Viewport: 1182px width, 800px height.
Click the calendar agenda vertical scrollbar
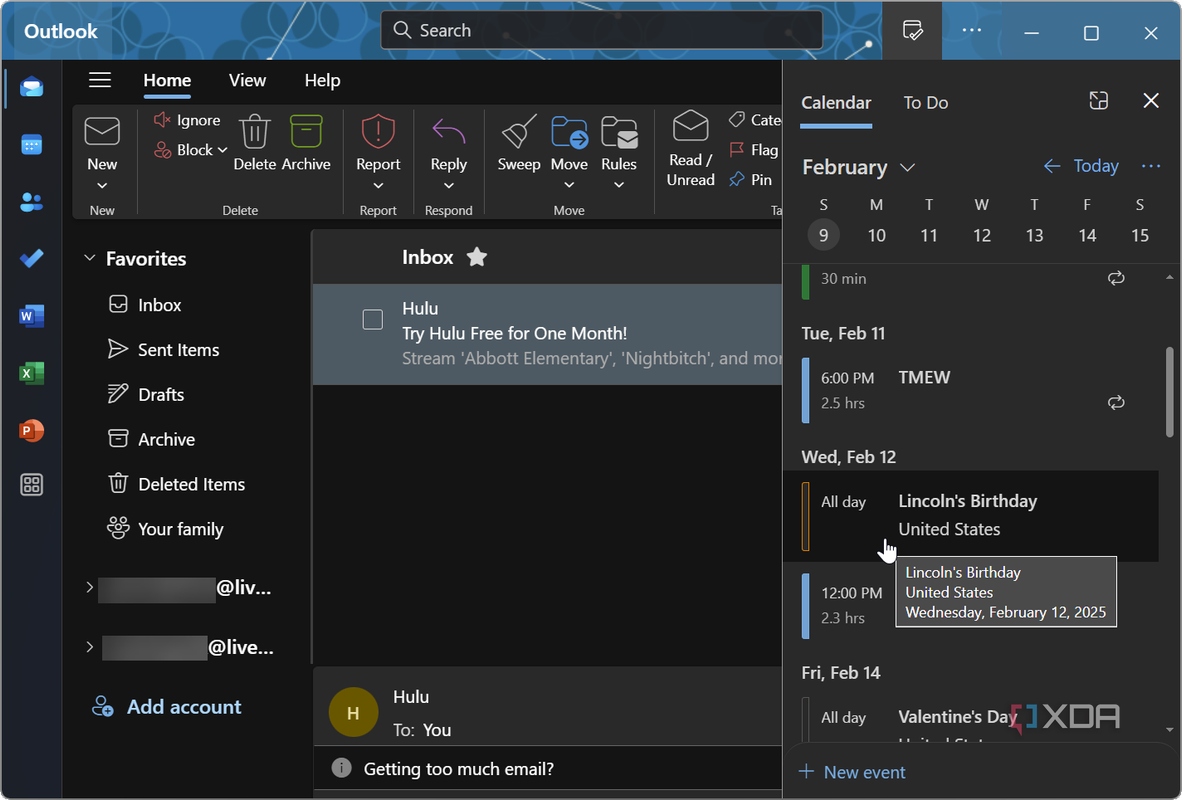pyautogui.click(x=1170, y=392)
